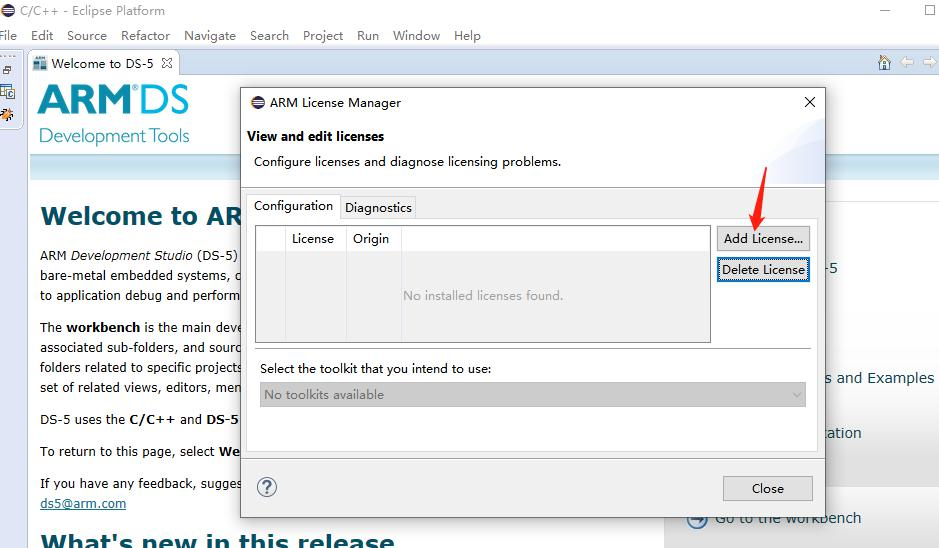This screenshot has width=939, height=548.
Task: Close the ARM License Manager with X
Action: click(x=810, y=102)
